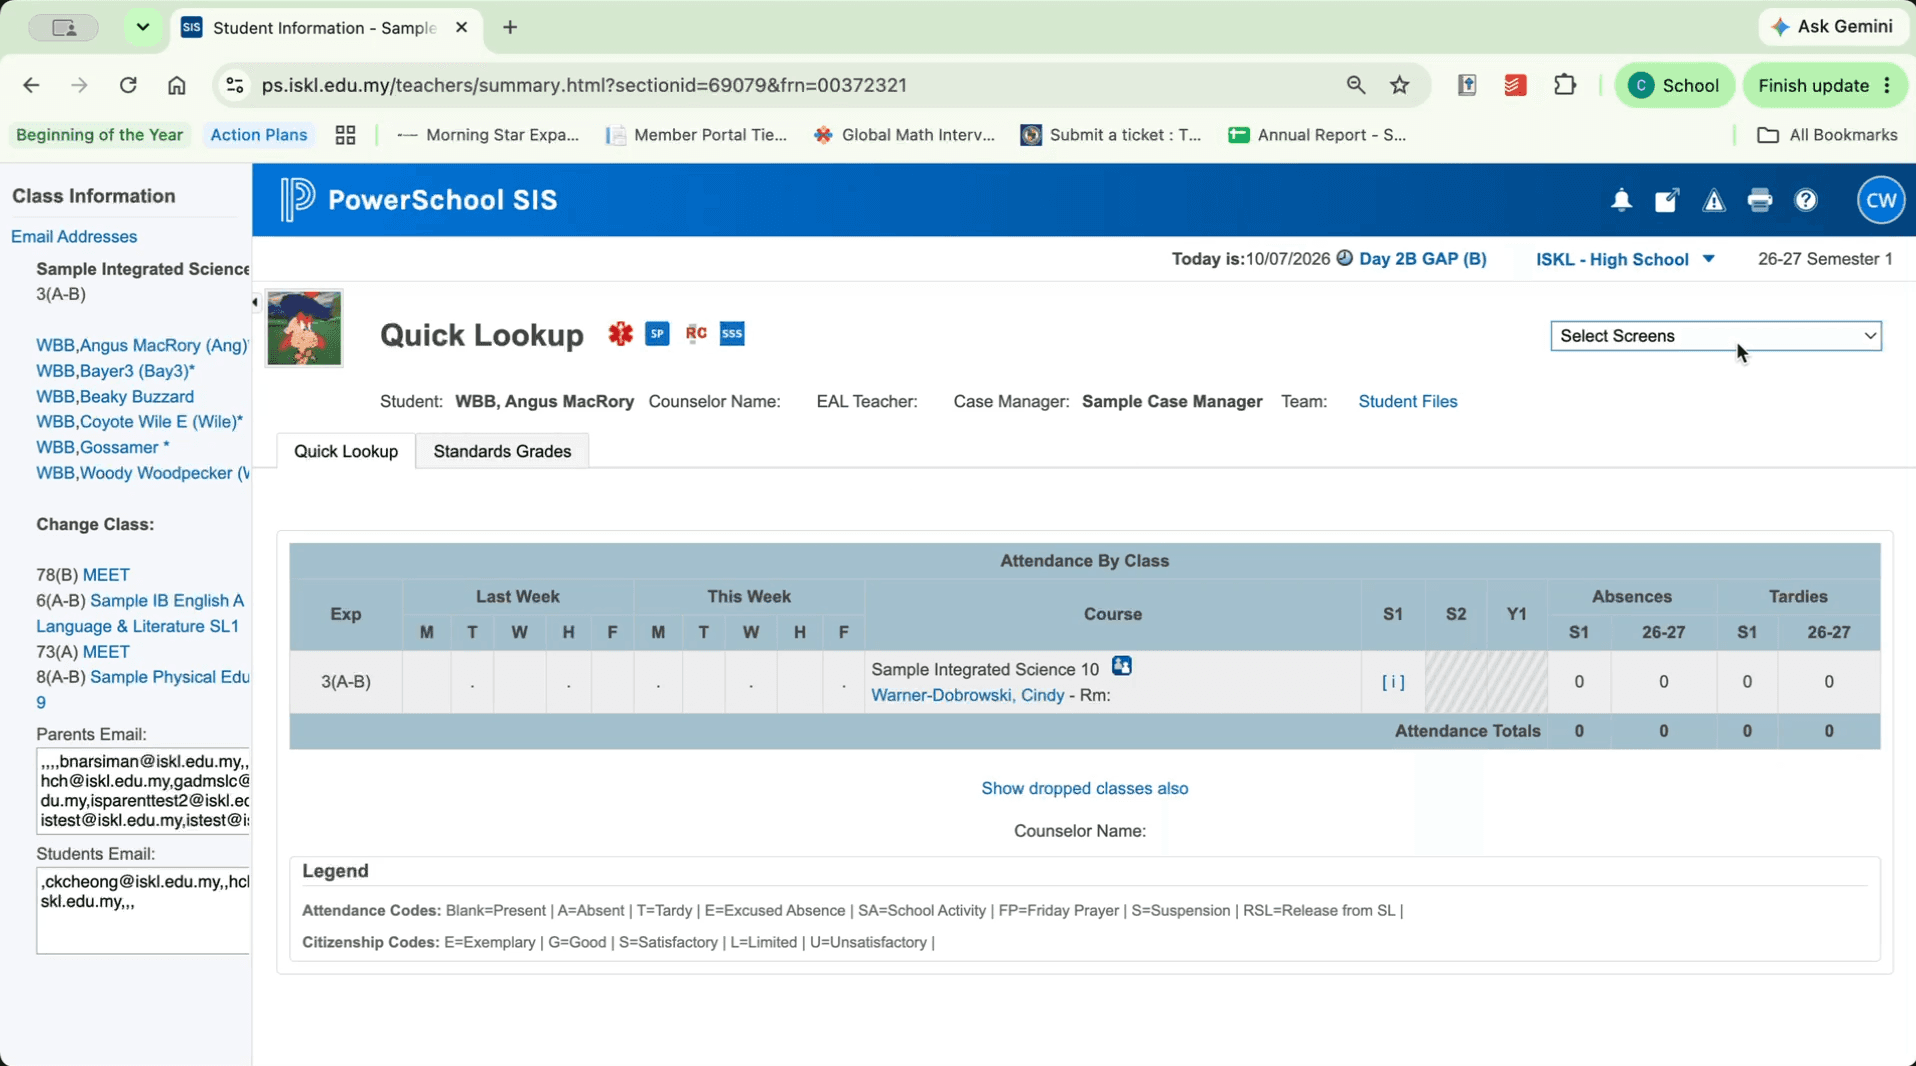Open teacher link Warner-Dobrowski, Cindy
The height and width of the screenshot is (1066, 1916).
967,695
